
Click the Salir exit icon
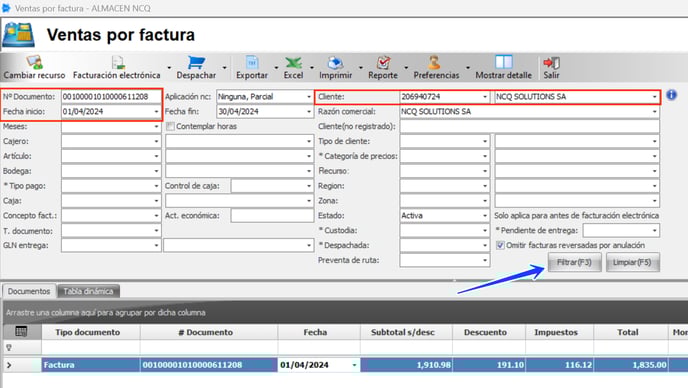551,63
